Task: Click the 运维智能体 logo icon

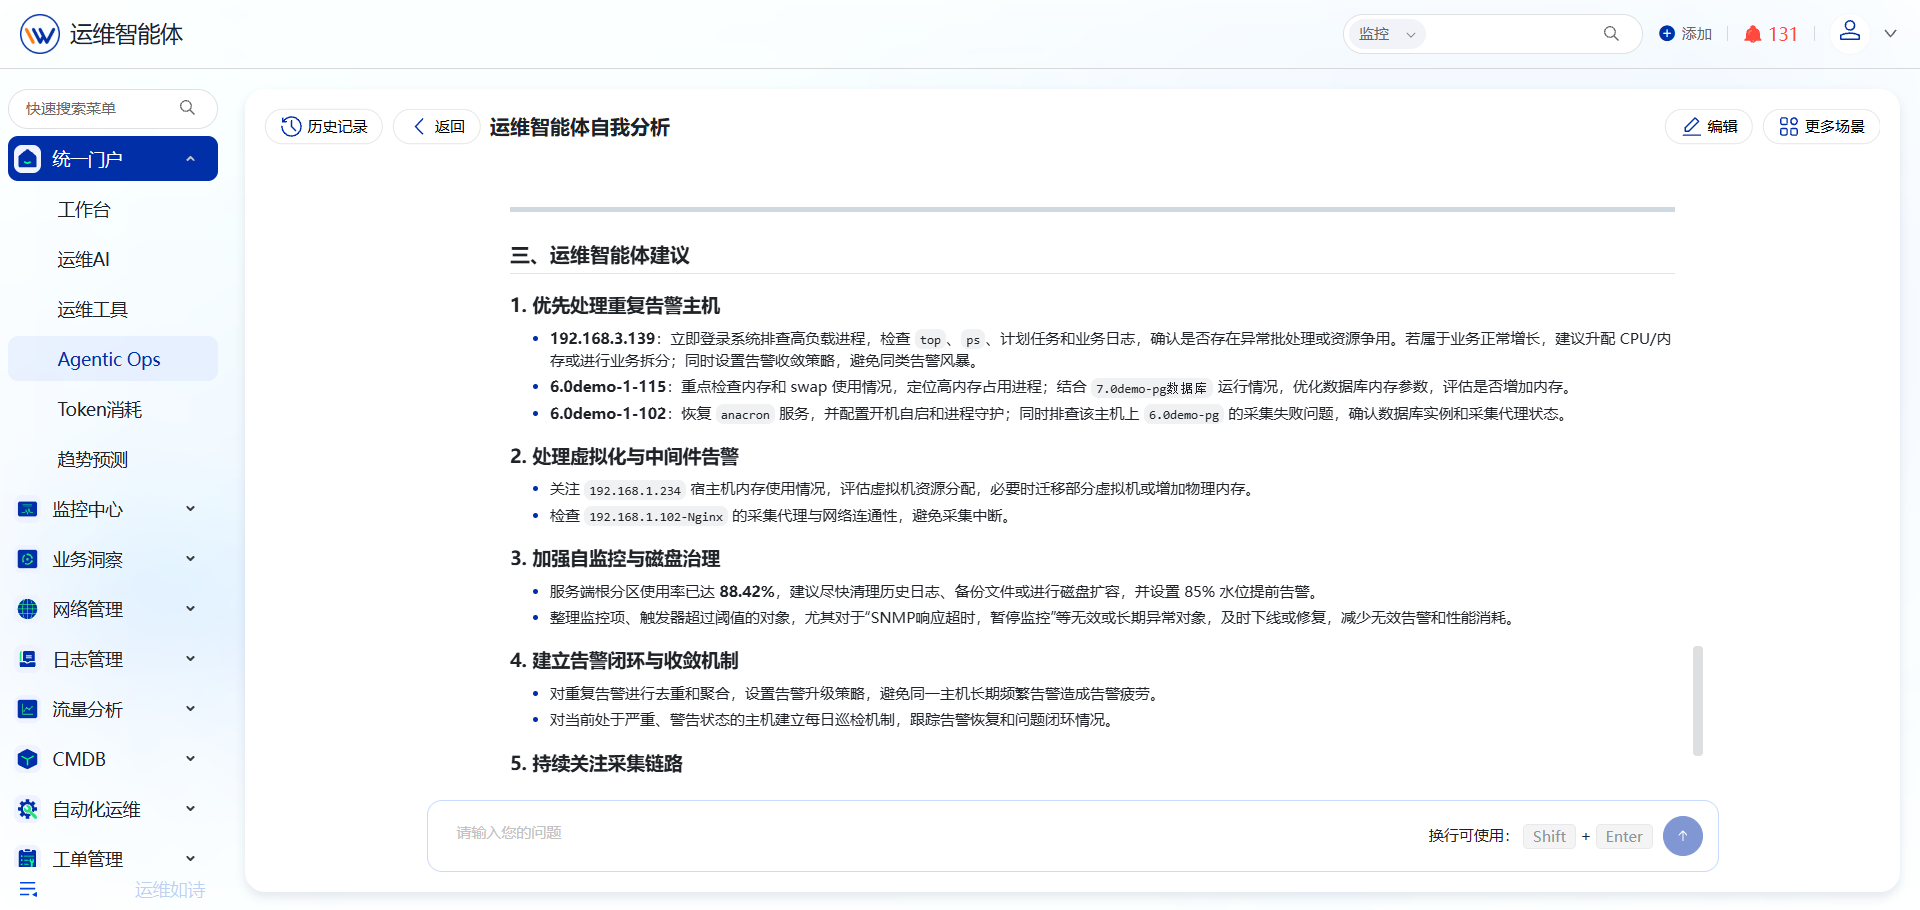Action: pyautogui.click(x=40, y=34)
